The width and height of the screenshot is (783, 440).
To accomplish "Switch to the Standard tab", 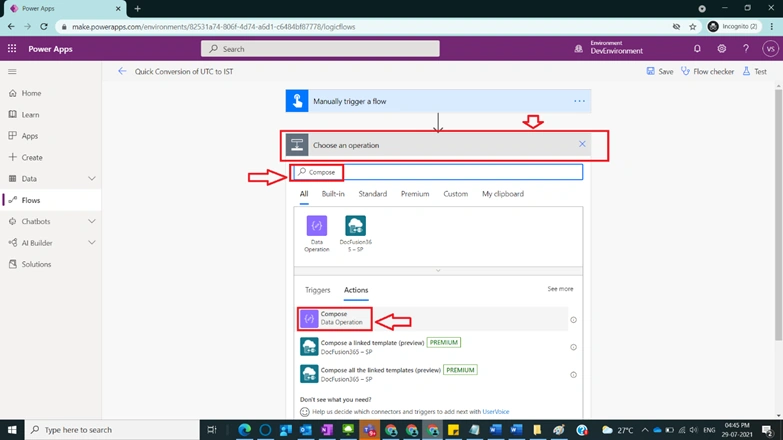I will [373, 194].
